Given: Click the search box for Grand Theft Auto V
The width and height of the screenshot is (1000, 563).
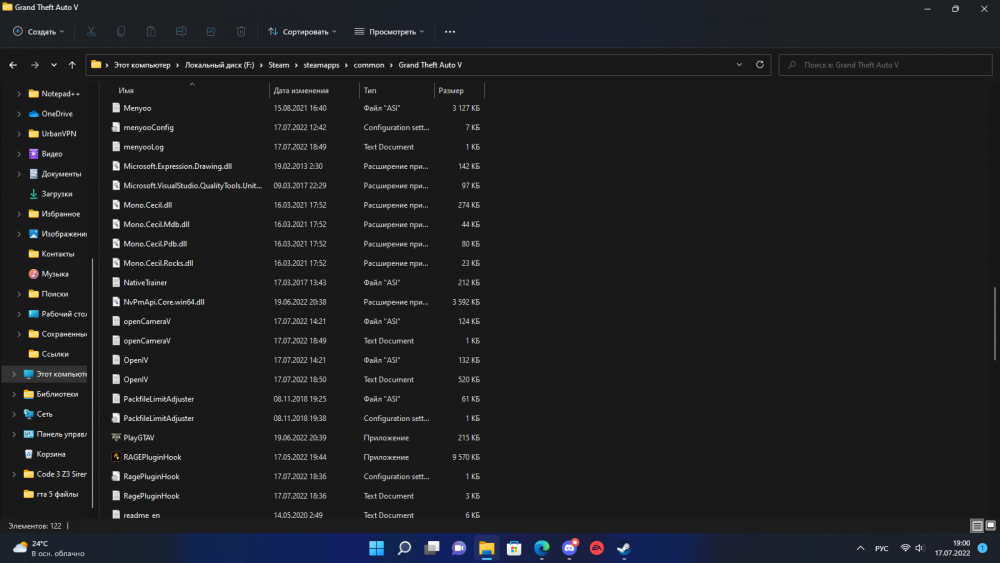Looking at the screenshot, I should pyautogui.click(x=885, y=65).
